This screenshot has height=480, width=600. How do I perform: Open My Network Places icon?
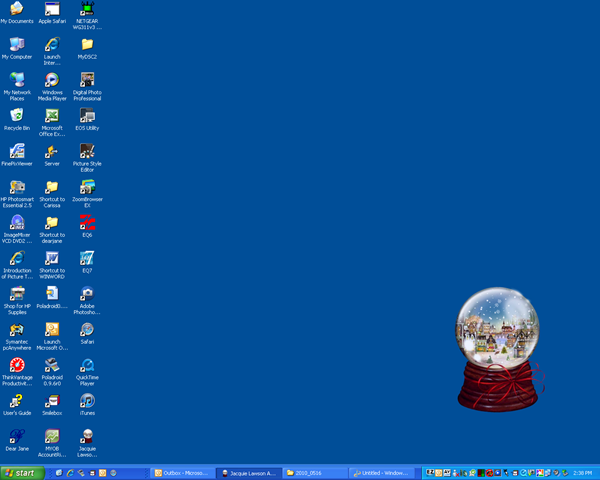tap(17, 87)
